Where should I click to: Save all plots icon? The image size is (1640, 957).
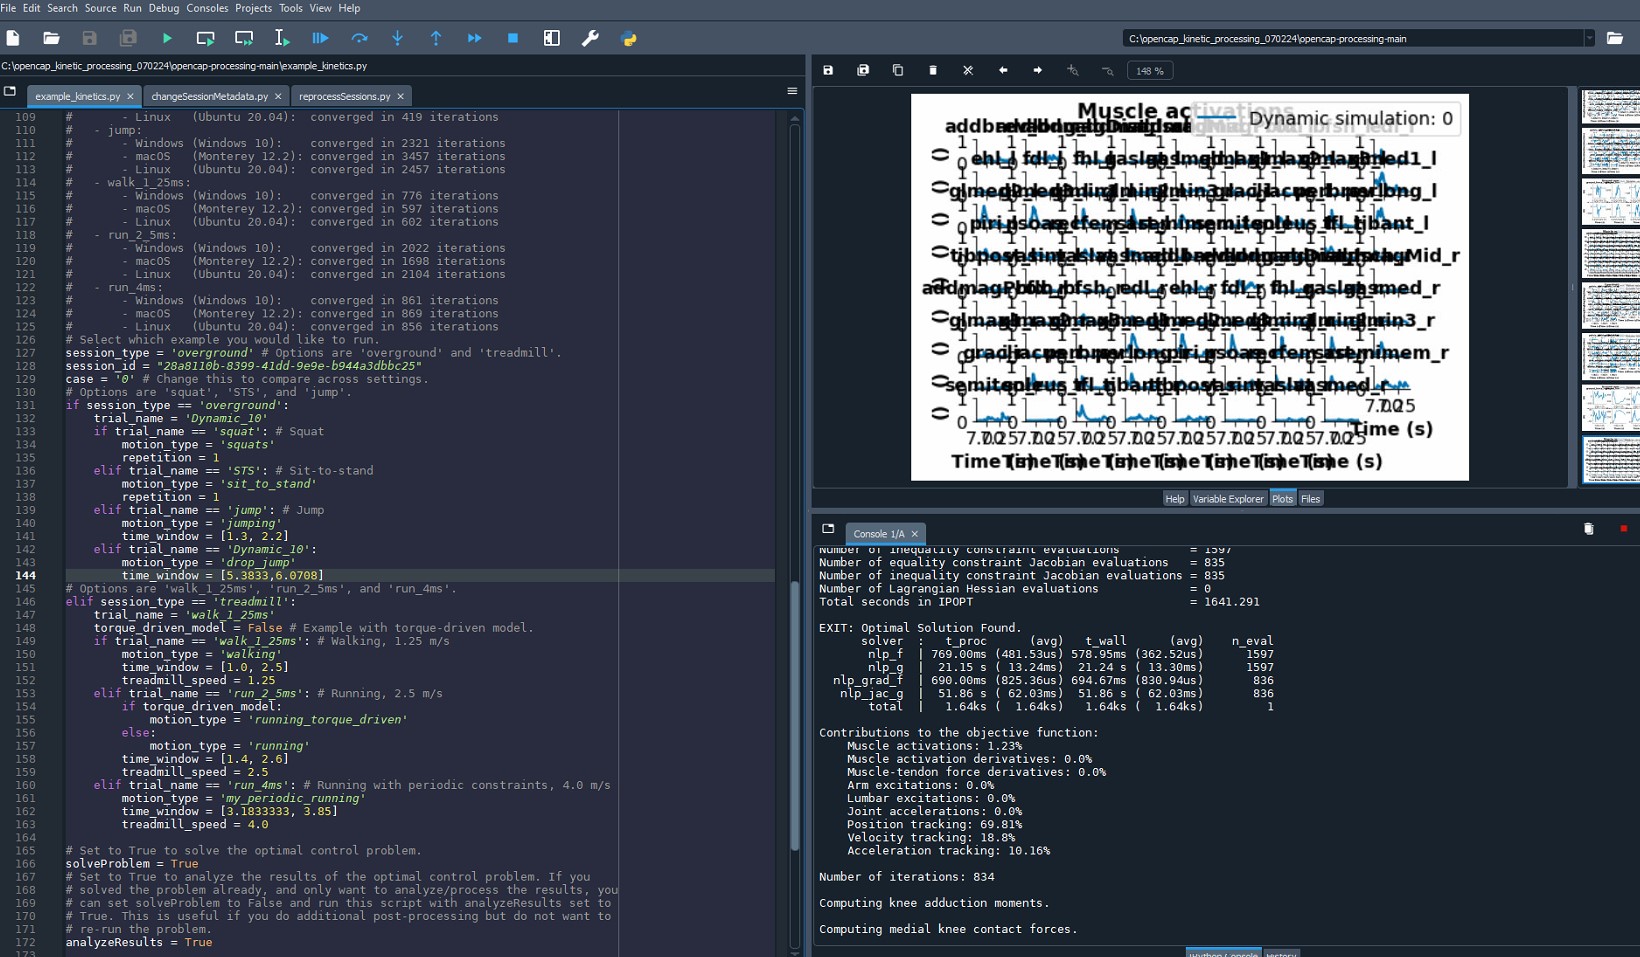click(x=863, y=70)
